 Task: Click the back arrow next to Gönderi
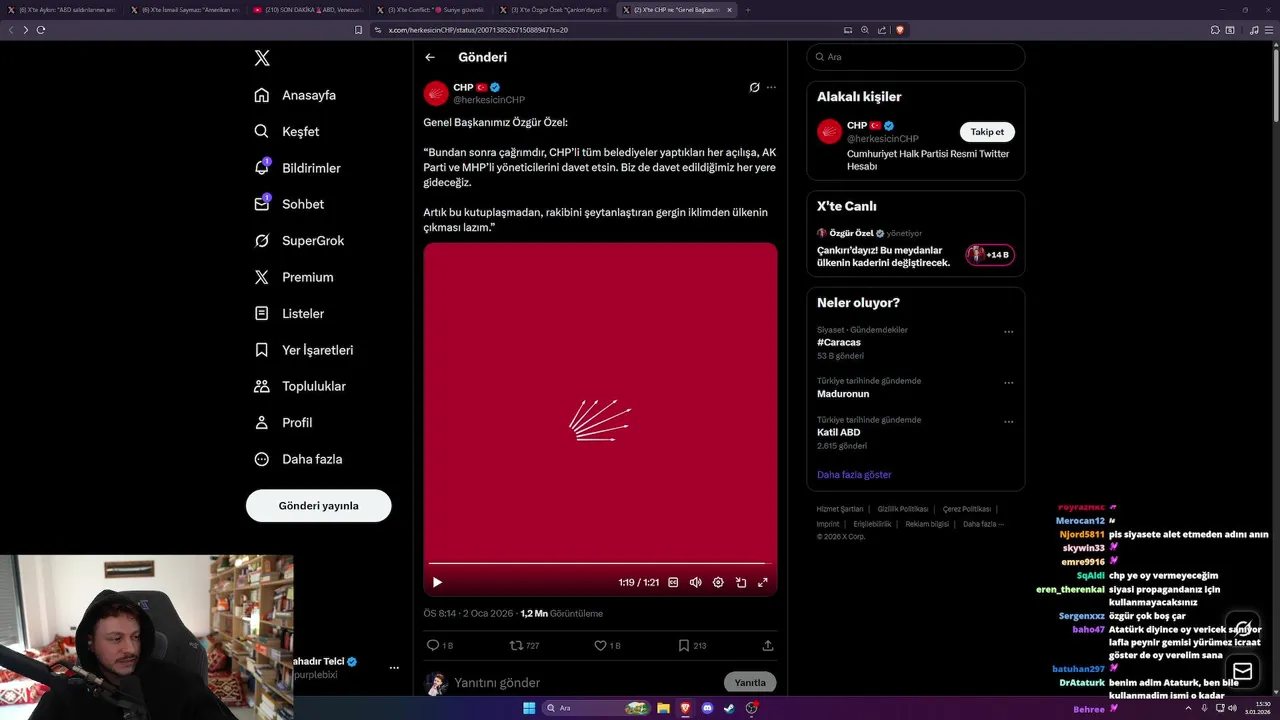pyautogui.click(x=430, y=57)
